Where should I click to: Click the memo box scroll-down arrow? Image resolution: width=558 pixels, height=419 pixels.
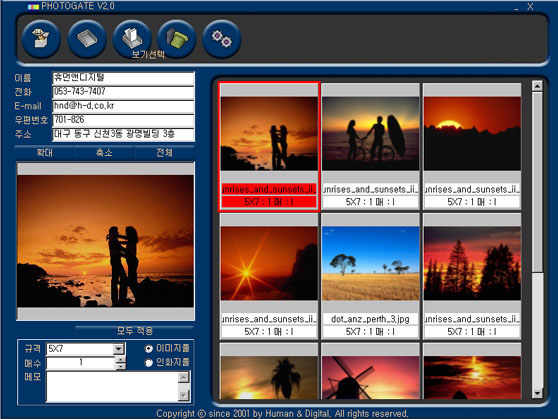tap(184, 396)
